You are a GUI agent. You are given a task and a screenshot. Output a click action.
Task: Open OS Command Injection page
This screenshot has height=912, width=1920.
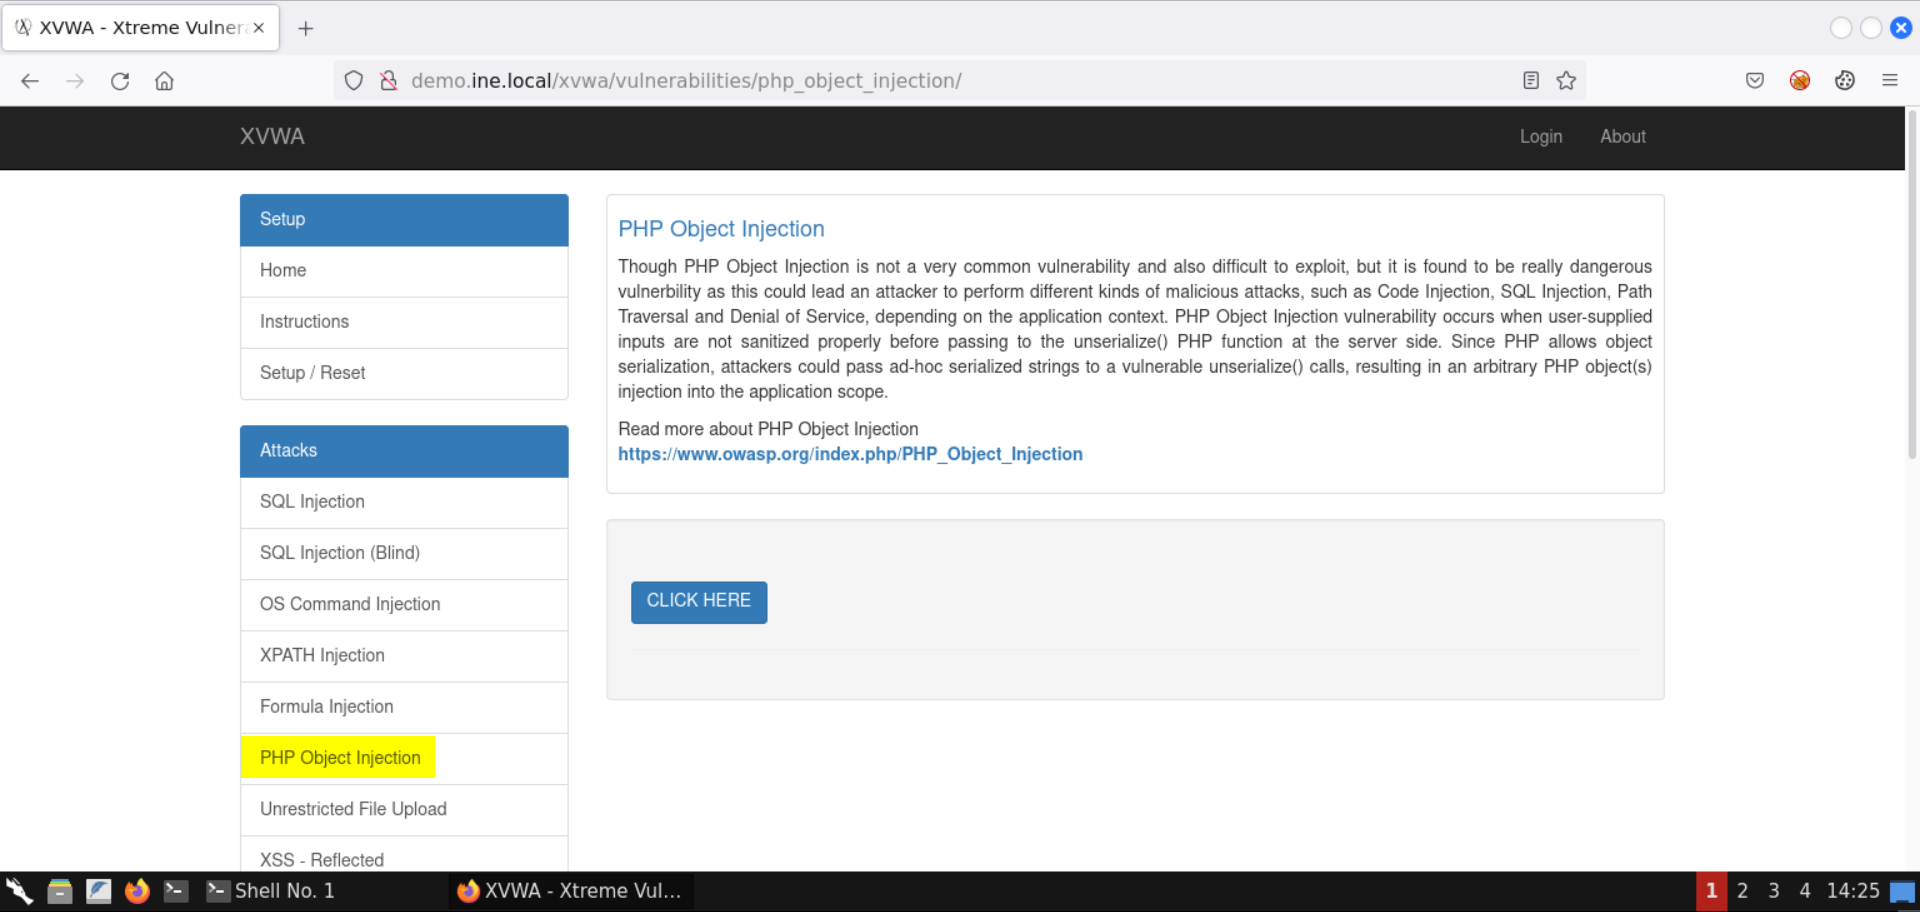pos(349,604)
